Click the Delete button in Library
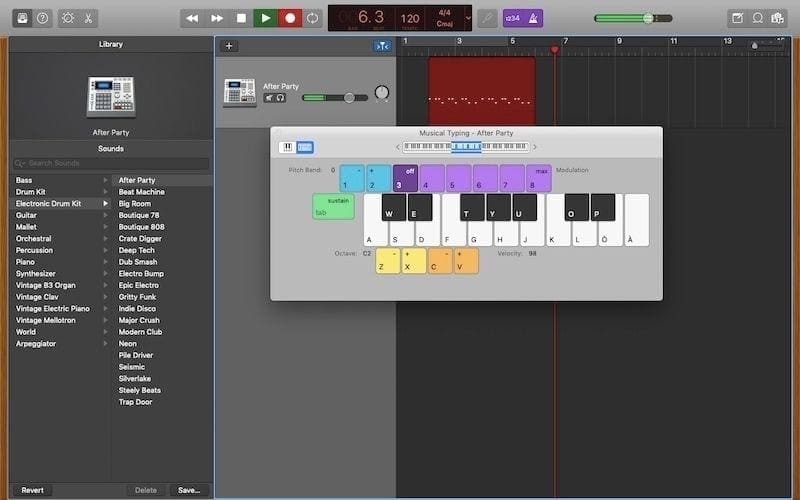The width and height of the screenshot is (800, 500). (146, 490)
